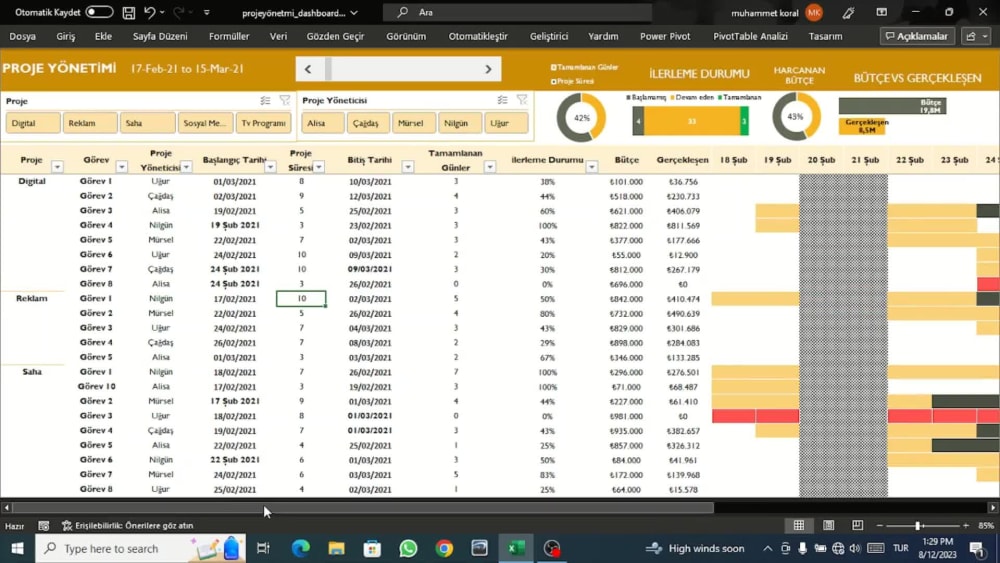Switch to Gözden Geçir tab
This screenshot has width=1000, height=563.
pos(335,36)
